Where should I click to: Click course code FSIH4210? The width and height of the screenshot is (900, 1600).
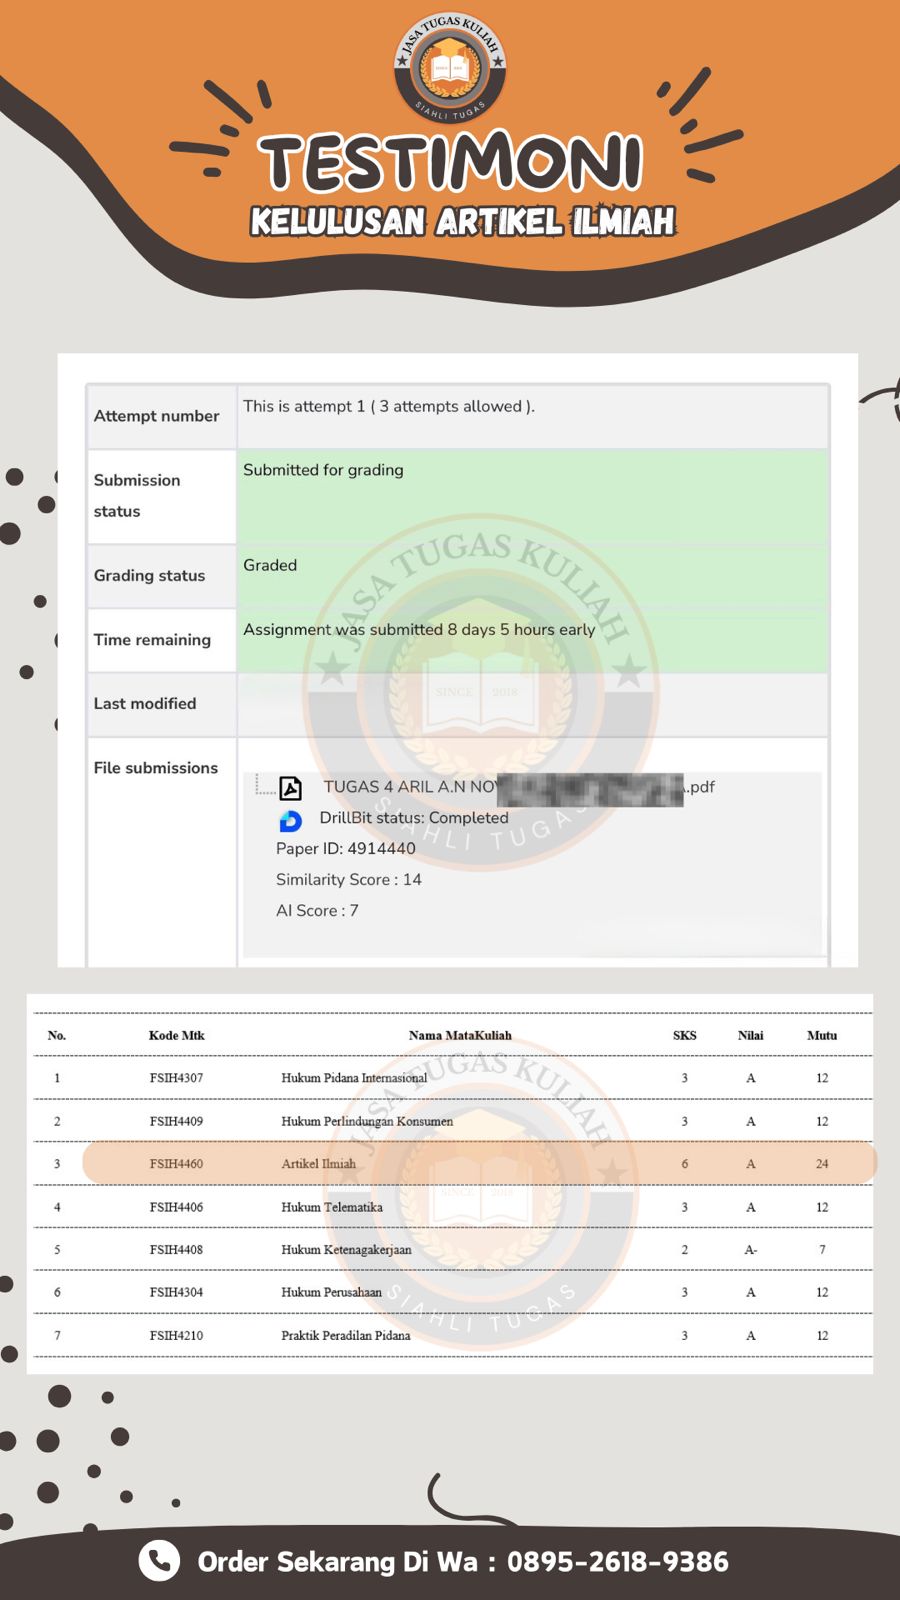[177, 1335]
